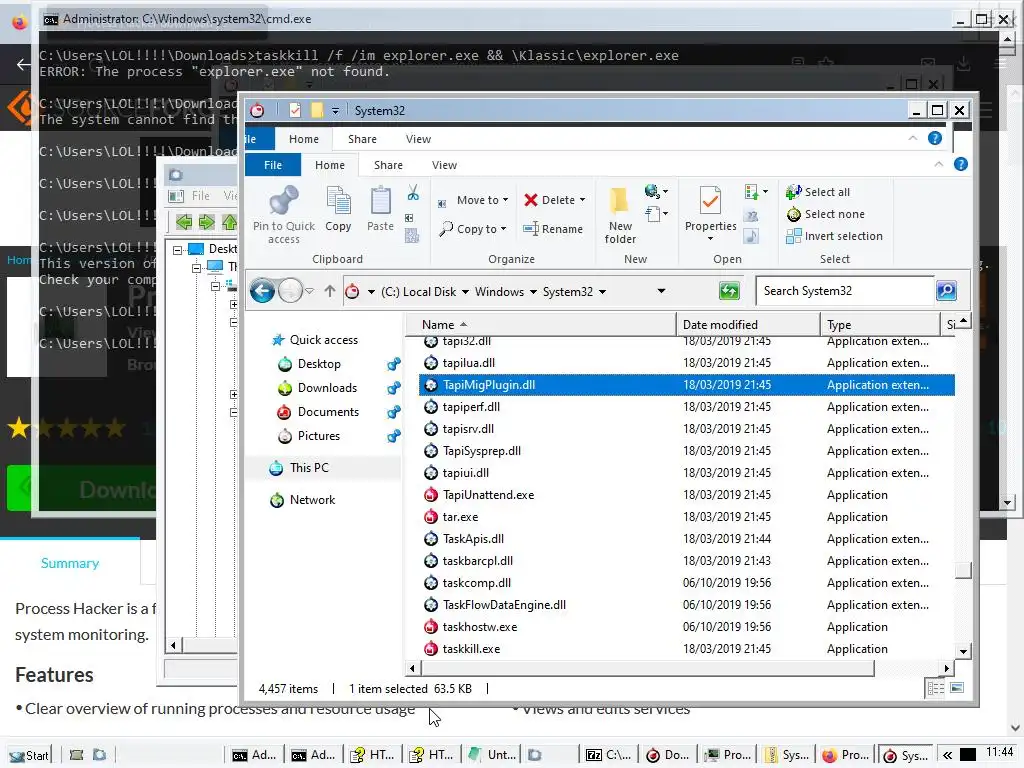
Task: Select TaskFlowDataEngine.dll in the list
Action: pos(686,605)
